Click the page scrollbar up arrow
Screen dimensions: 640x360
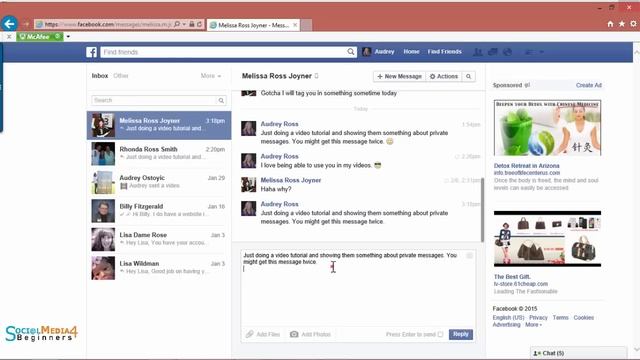tap(636, 53)
